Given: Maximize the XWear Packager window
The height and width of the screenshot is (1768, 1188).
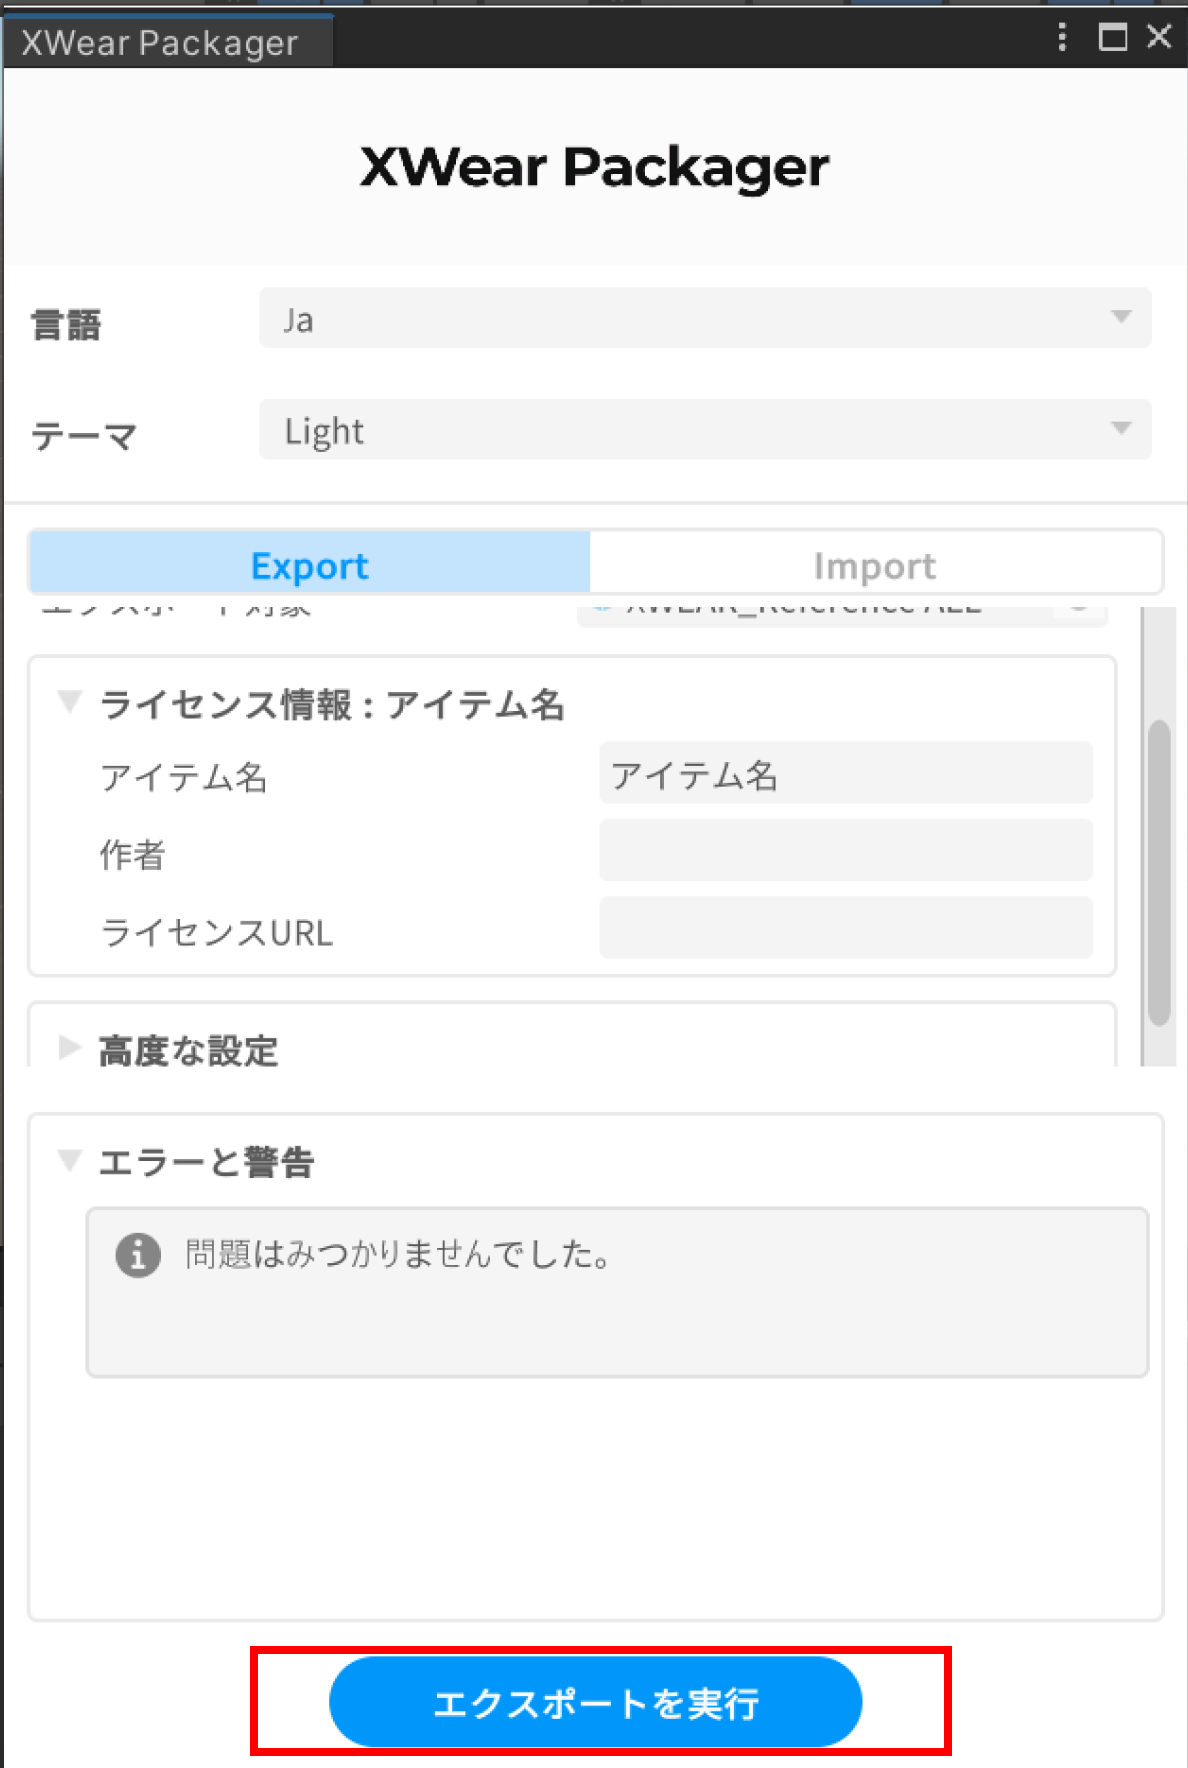Looking at the screenshot, I should (x=1112, y=38).
